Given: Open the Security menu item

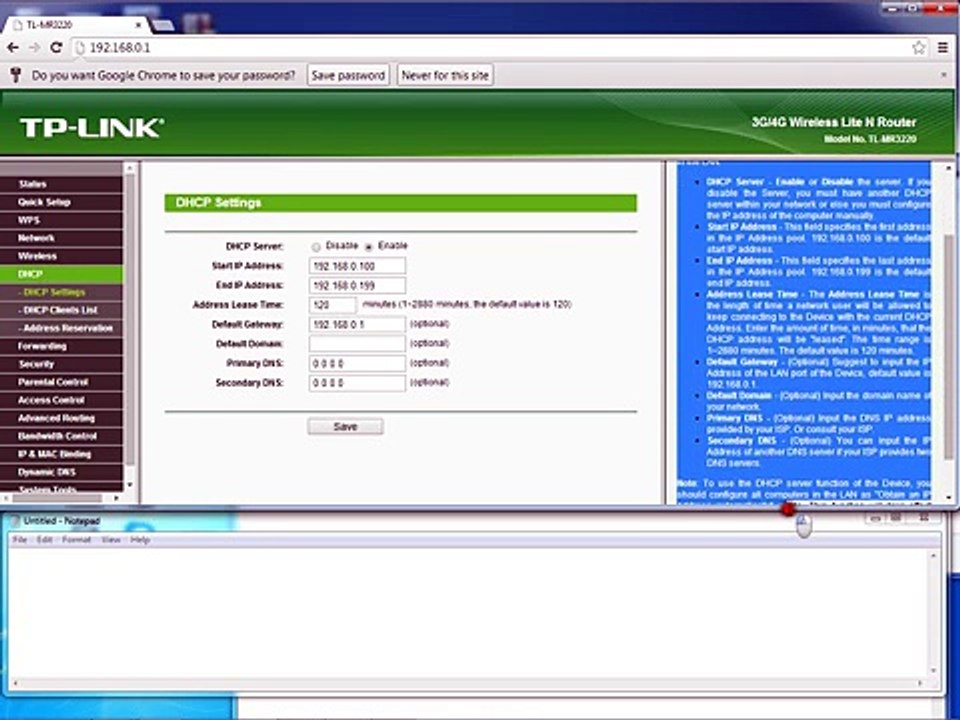Looking at the screenshot, I should [61, 364].
